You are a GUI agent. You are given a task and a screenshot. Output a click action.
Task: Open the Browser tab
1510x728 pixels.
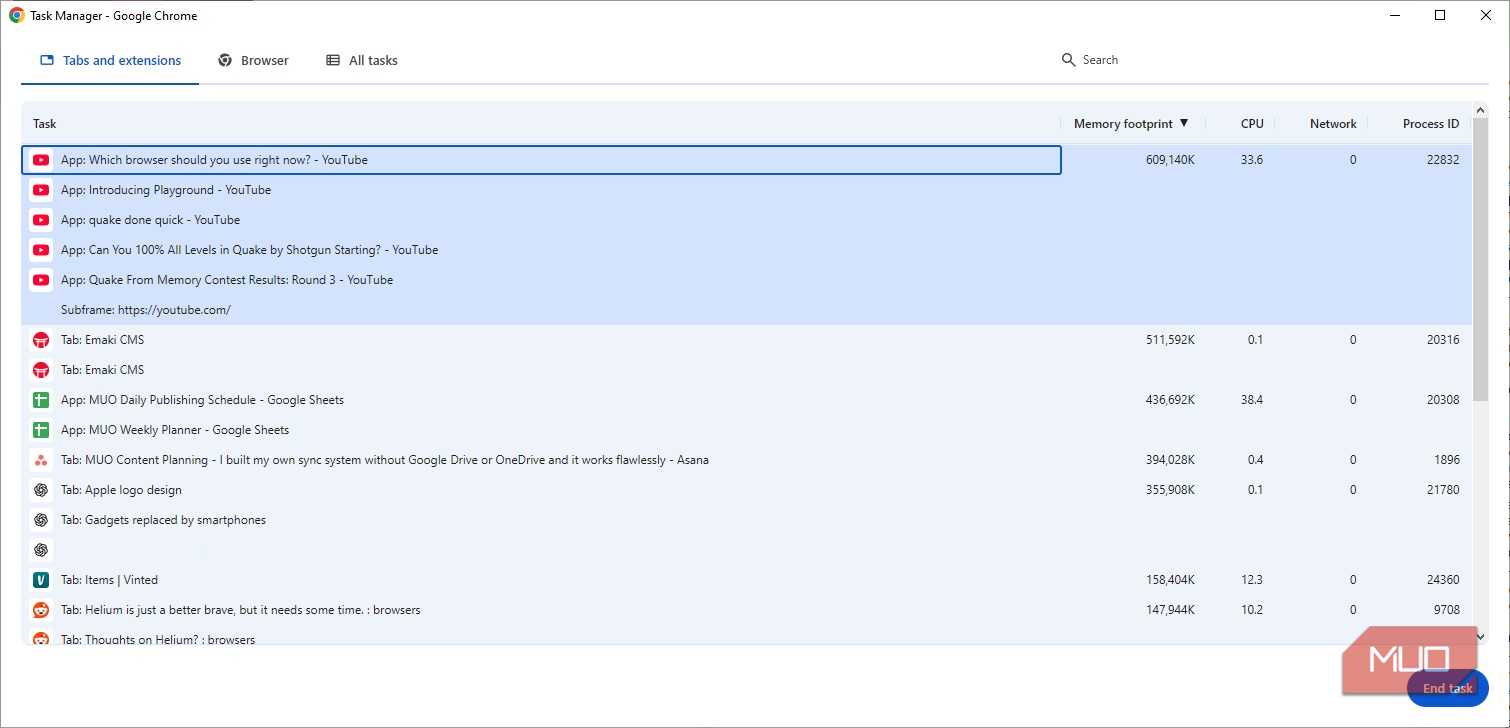pyautogui.click(x=253, y=61)
